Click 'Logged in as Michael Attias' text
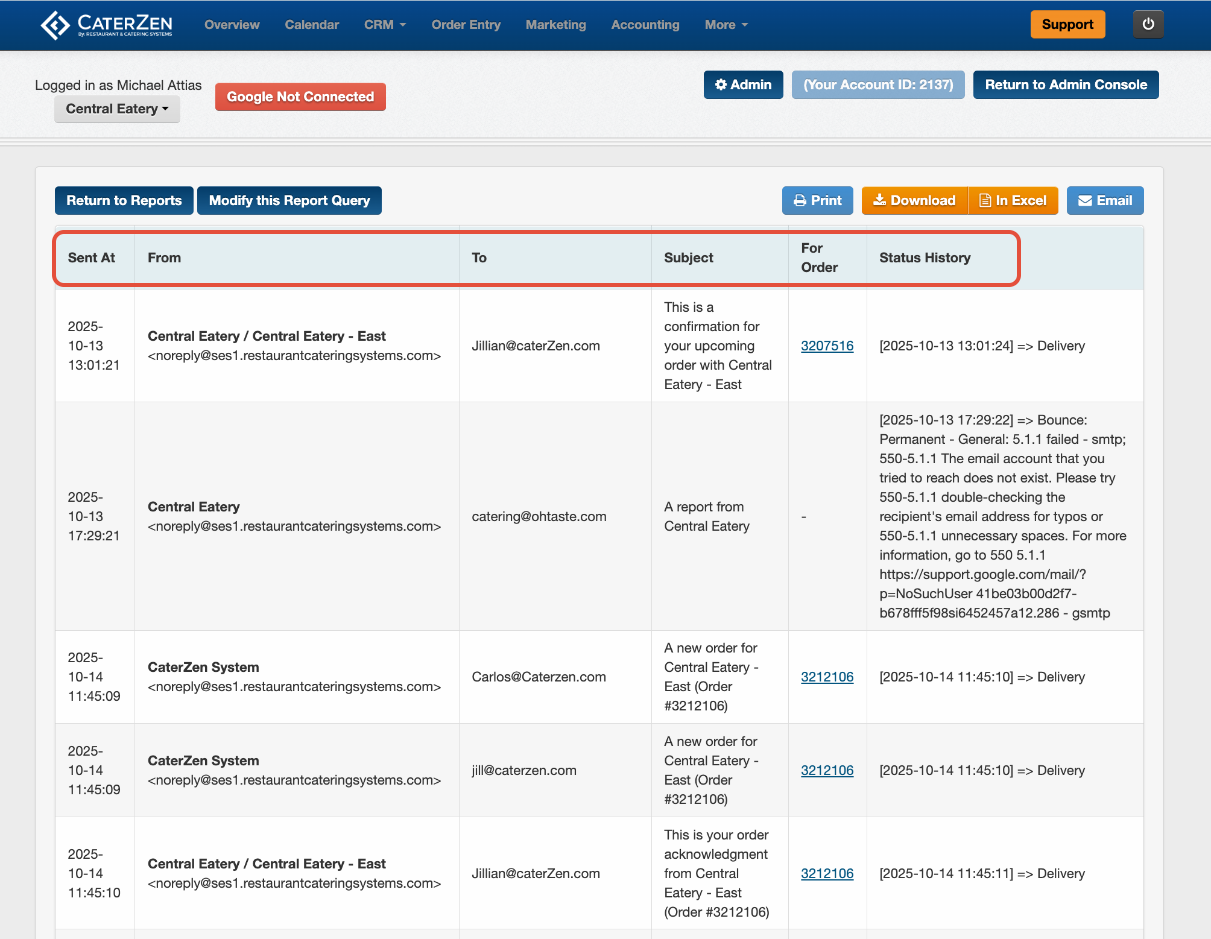 click(x=117, y=86)
